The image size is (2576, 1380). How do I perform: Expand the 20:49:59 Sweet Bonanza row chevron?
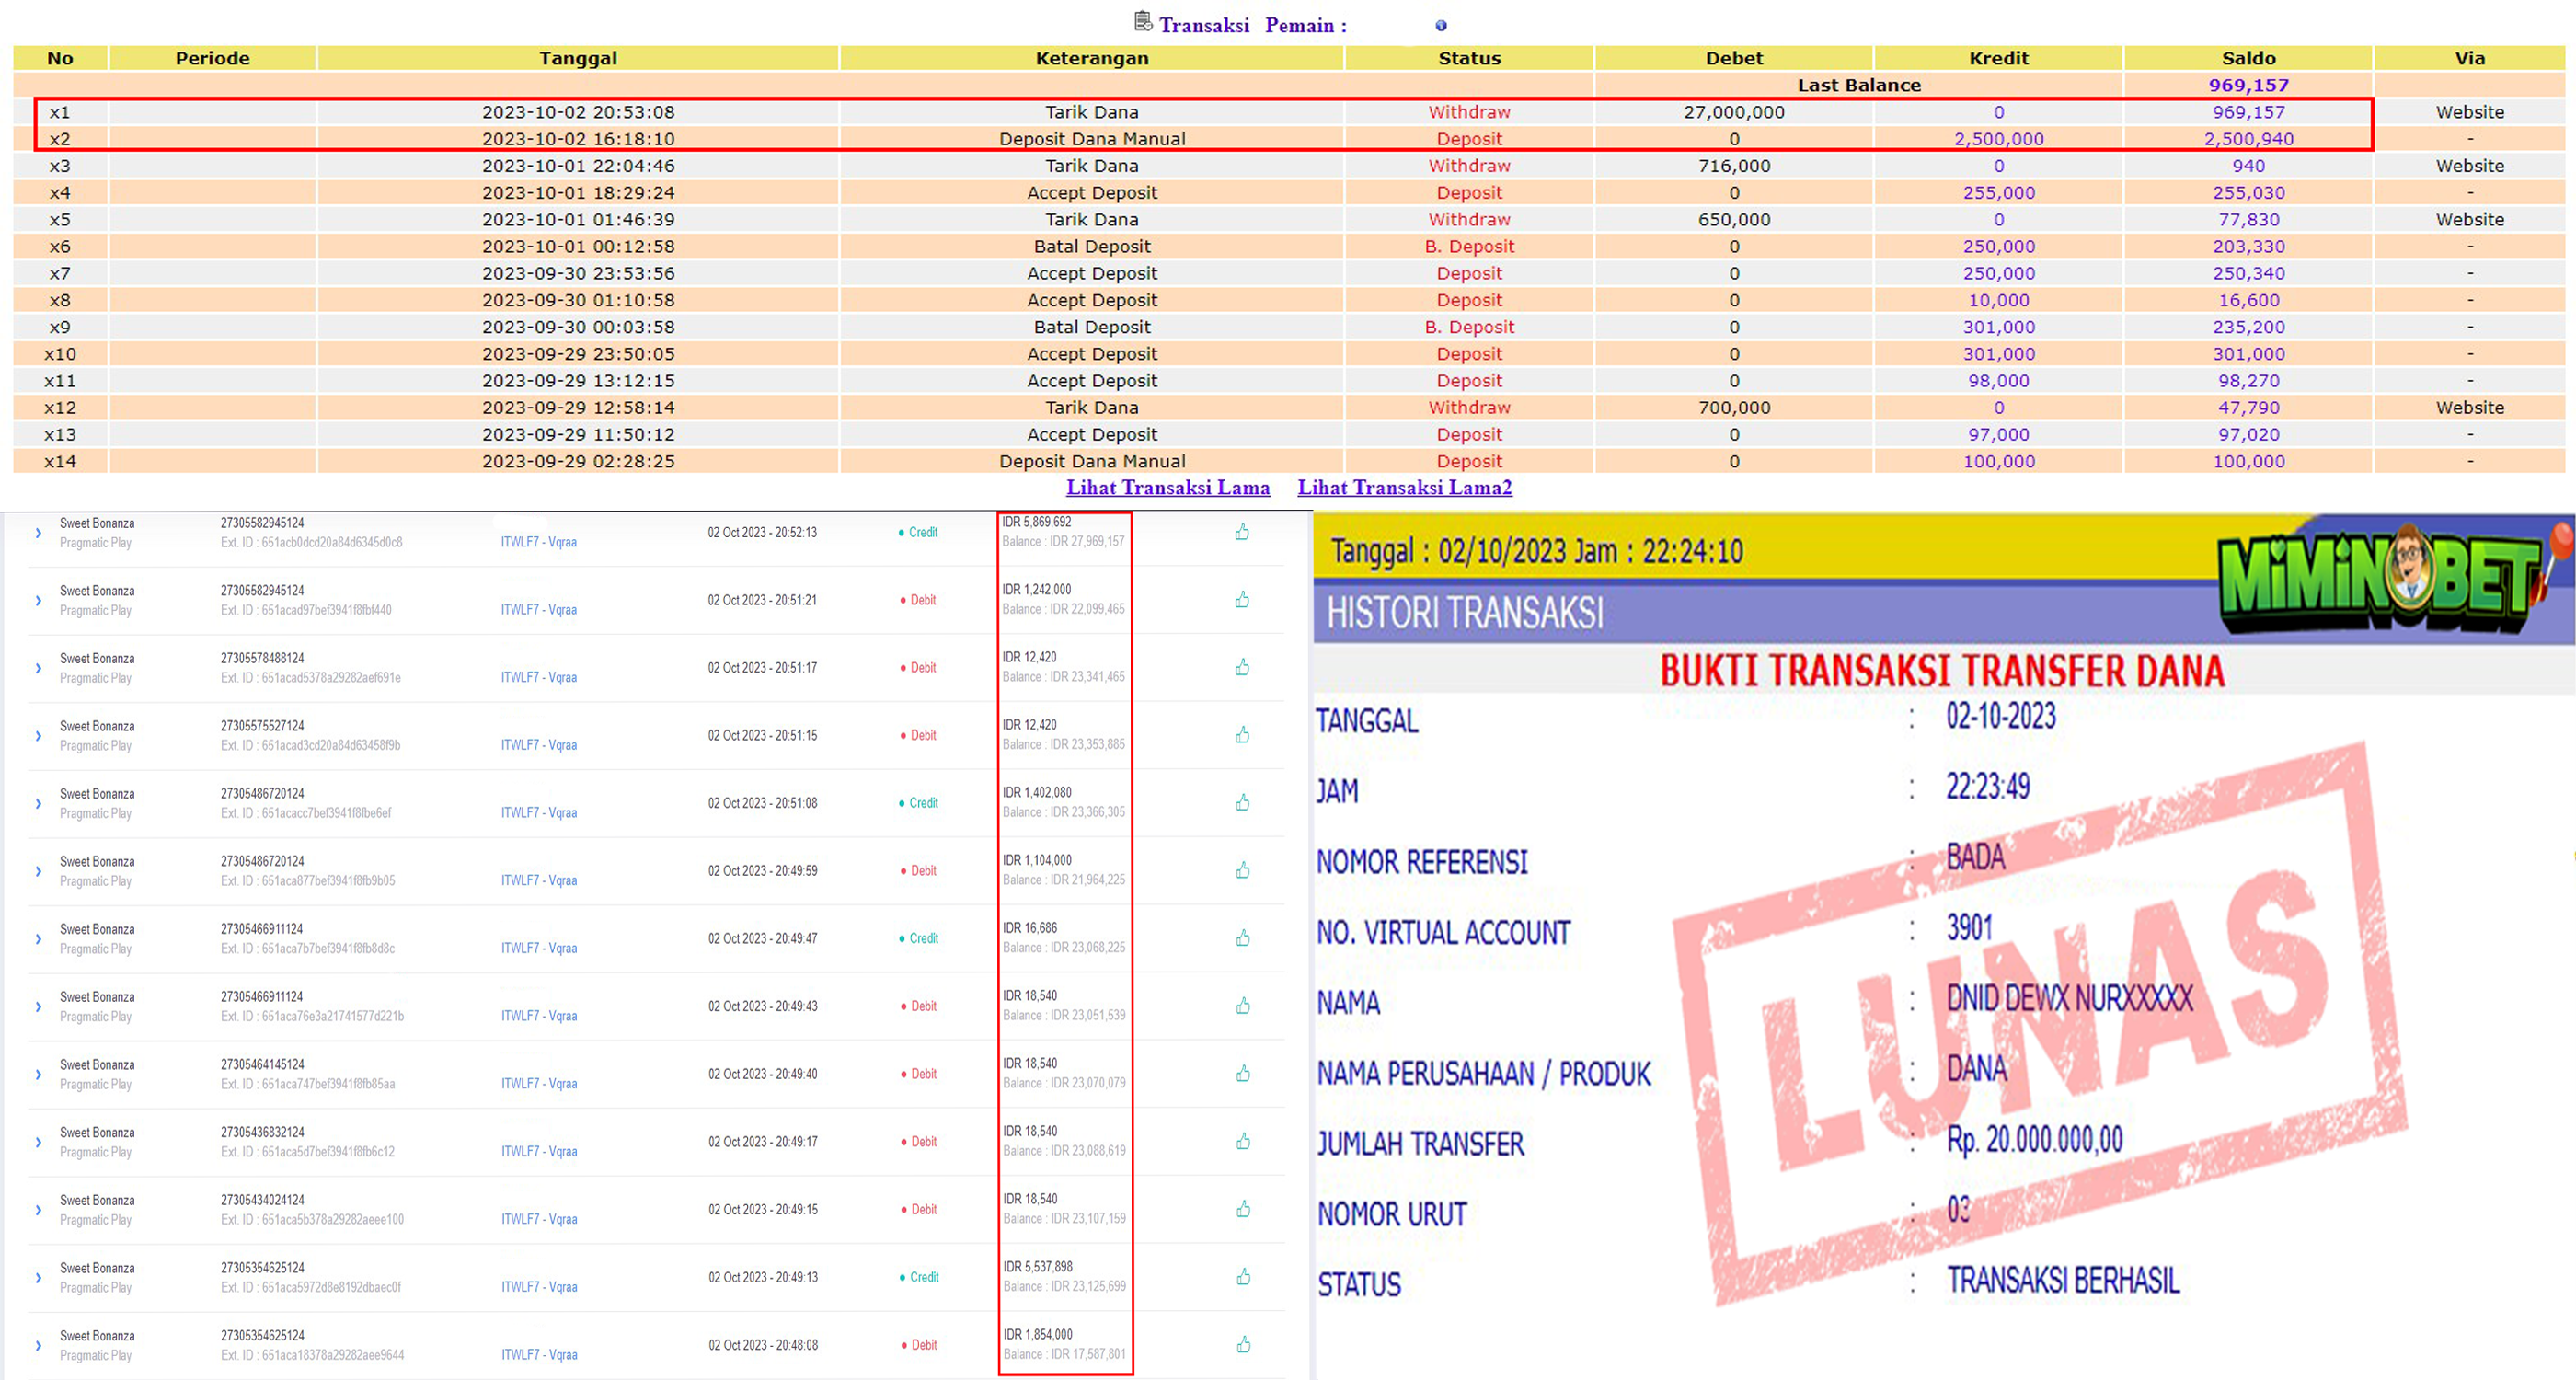pyautogui.click(x=38, y=871)
